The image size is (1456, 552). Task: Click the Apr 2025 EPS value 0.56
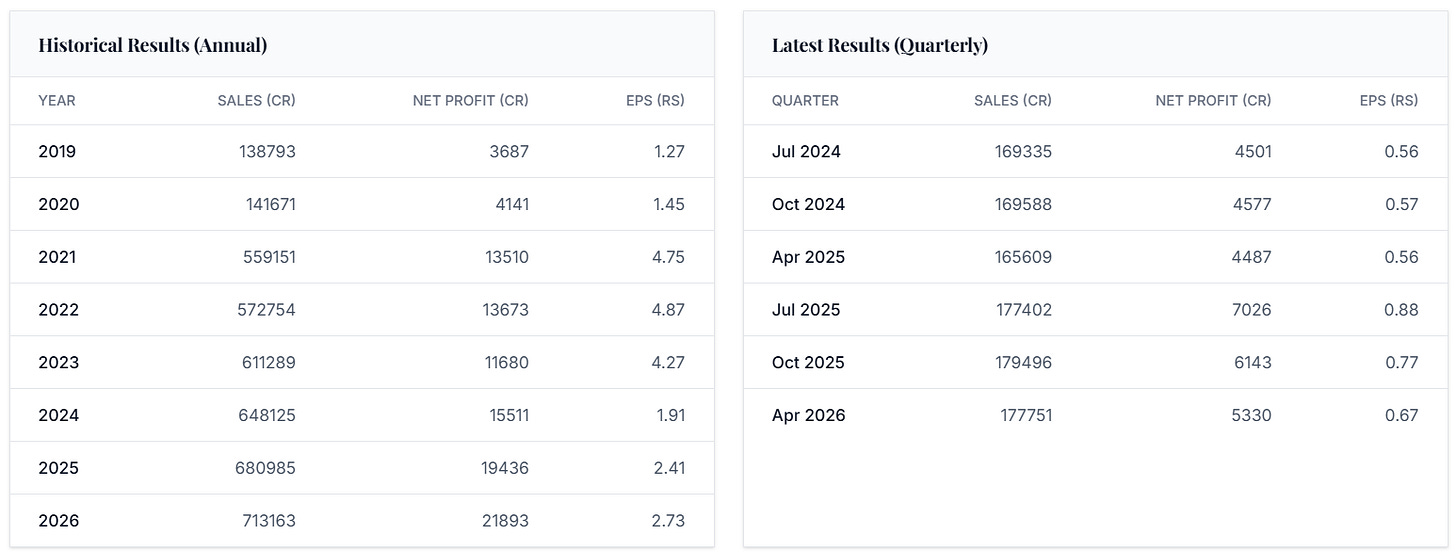[1401, 257]
